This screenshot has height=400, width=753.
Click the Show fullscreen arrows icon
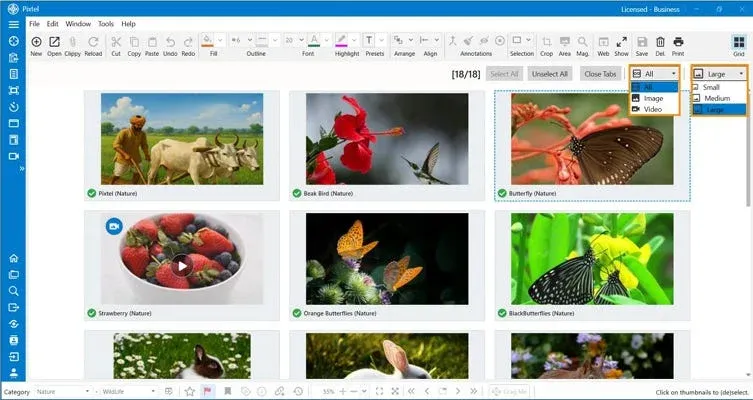[621, 42]
